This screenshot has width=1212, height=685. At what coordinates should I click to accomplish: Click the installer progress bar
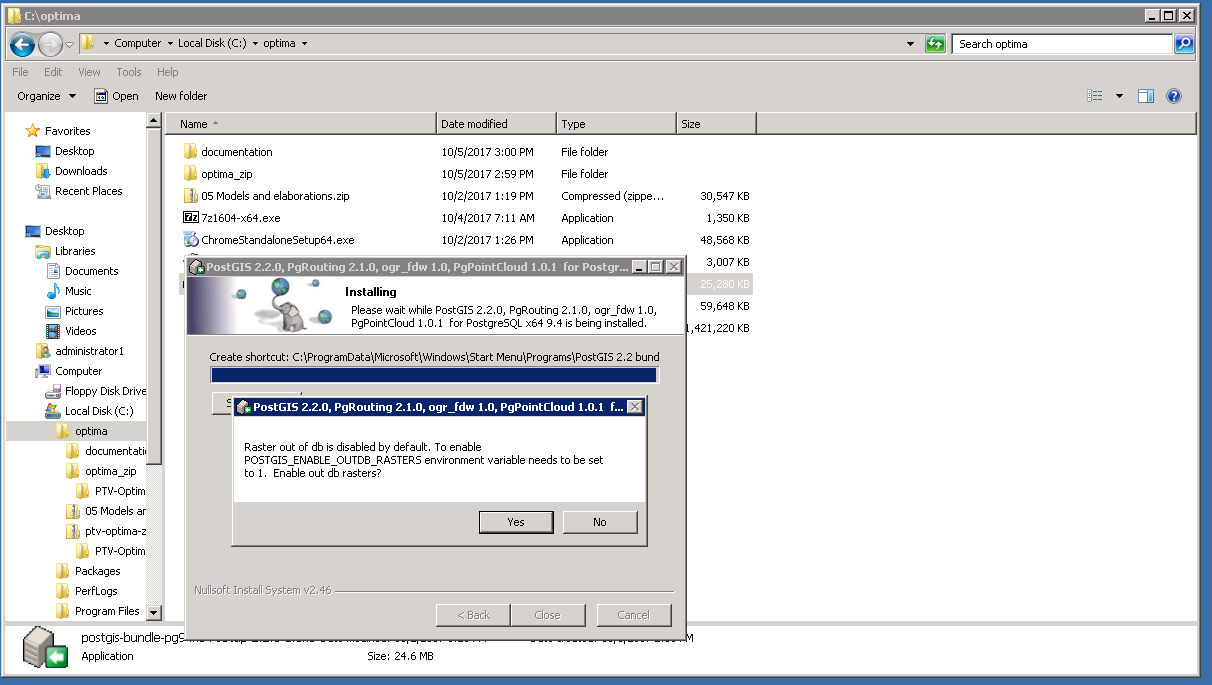point(434,375)
